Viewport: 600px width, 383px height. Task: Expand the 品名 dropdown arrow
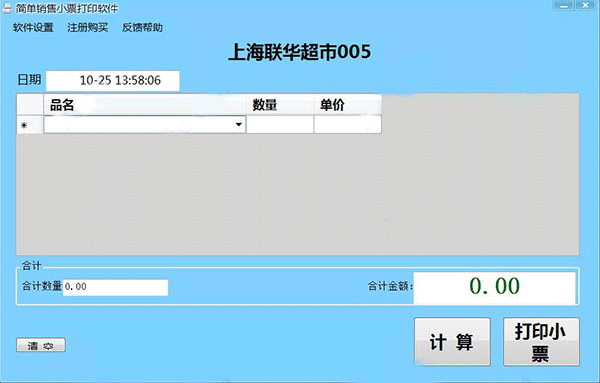click(x=239, y=125)
